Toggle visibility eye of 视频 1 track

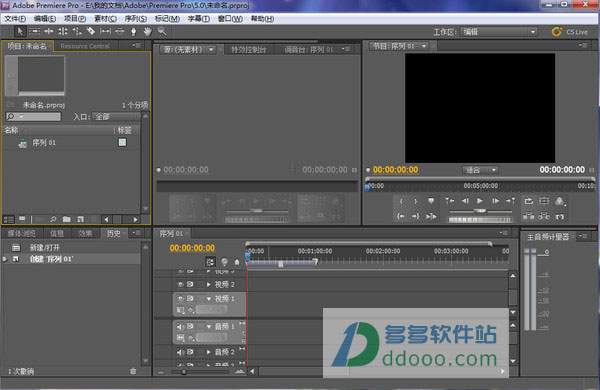point(181,299)
